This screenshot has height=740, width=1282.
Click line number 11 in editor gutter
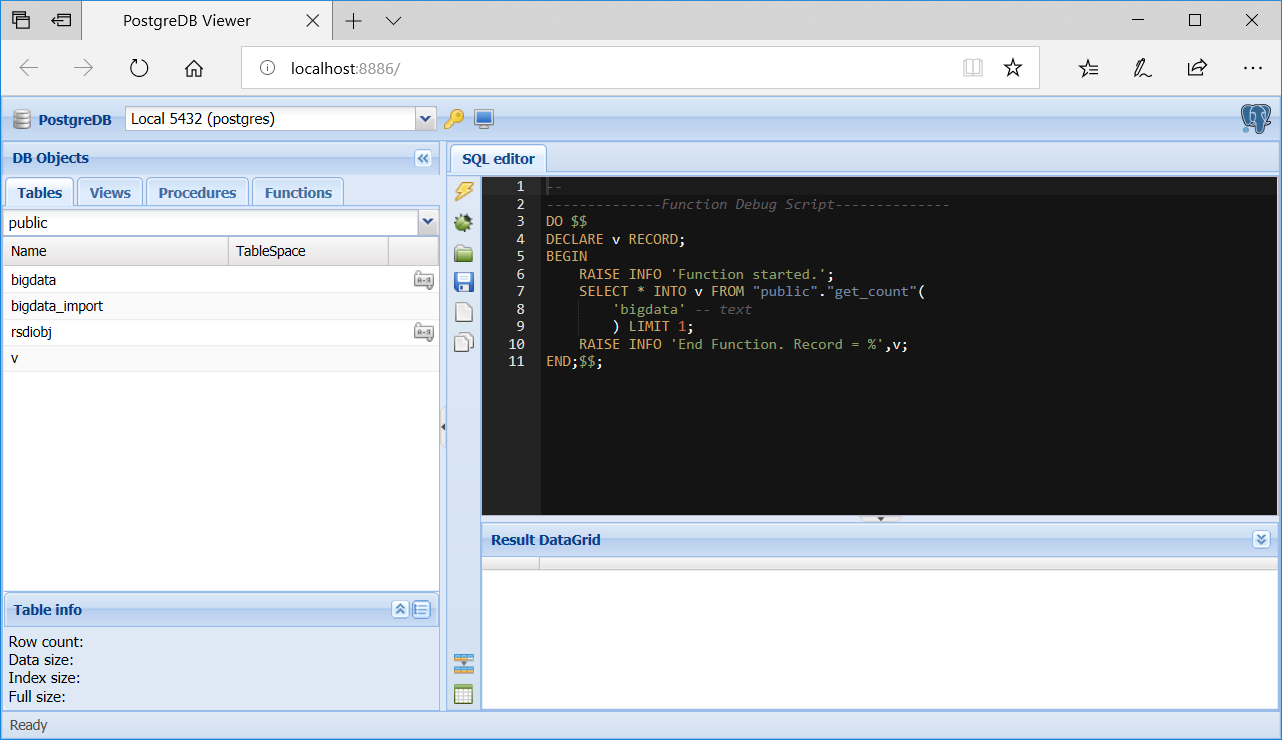pos(516,361)
